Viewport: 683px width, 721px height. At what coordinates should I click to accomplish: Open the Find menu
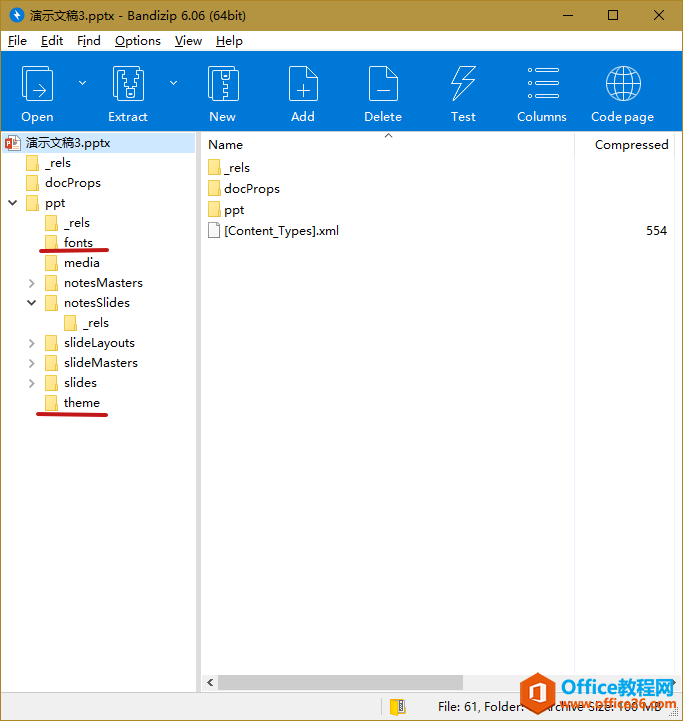(x=89, y=41)
